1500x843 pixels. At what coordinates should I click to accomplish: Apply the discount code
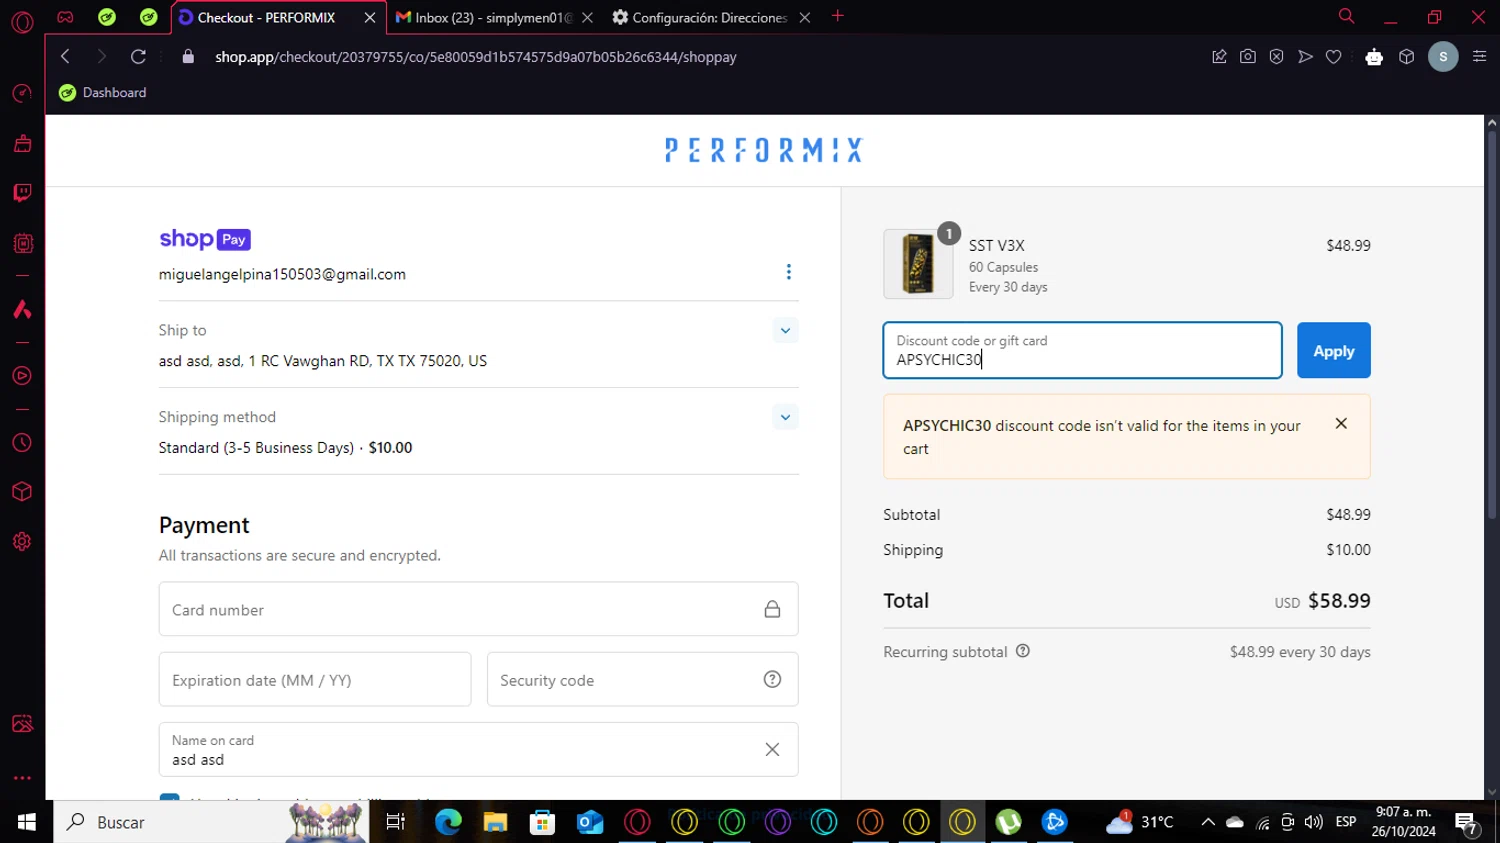(x=1333, y=350)
